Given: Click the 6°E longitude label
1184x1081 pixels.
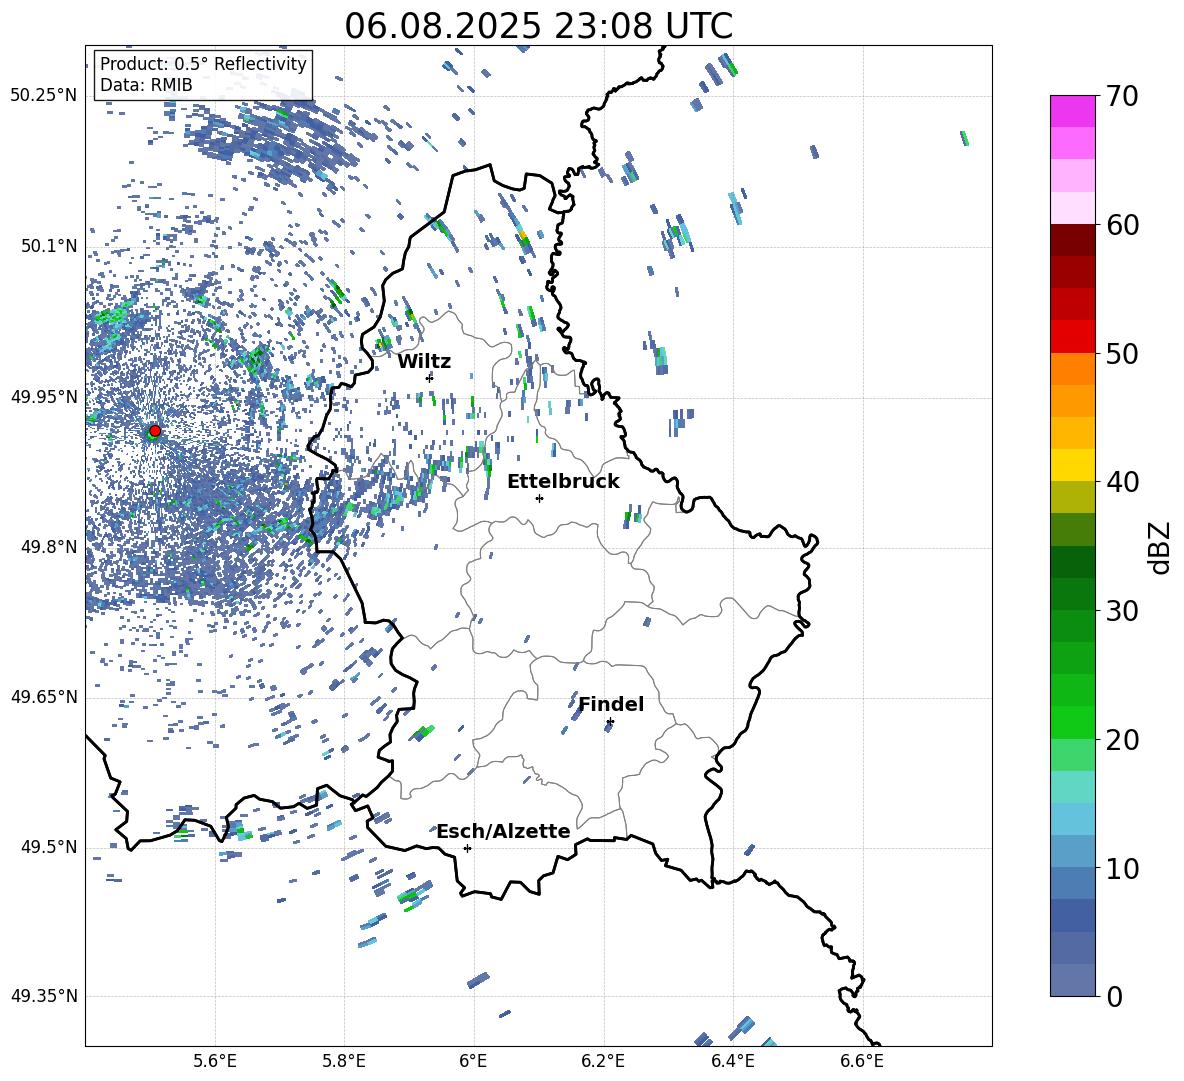Looking at the screenshot, I should pos(473,1061).
